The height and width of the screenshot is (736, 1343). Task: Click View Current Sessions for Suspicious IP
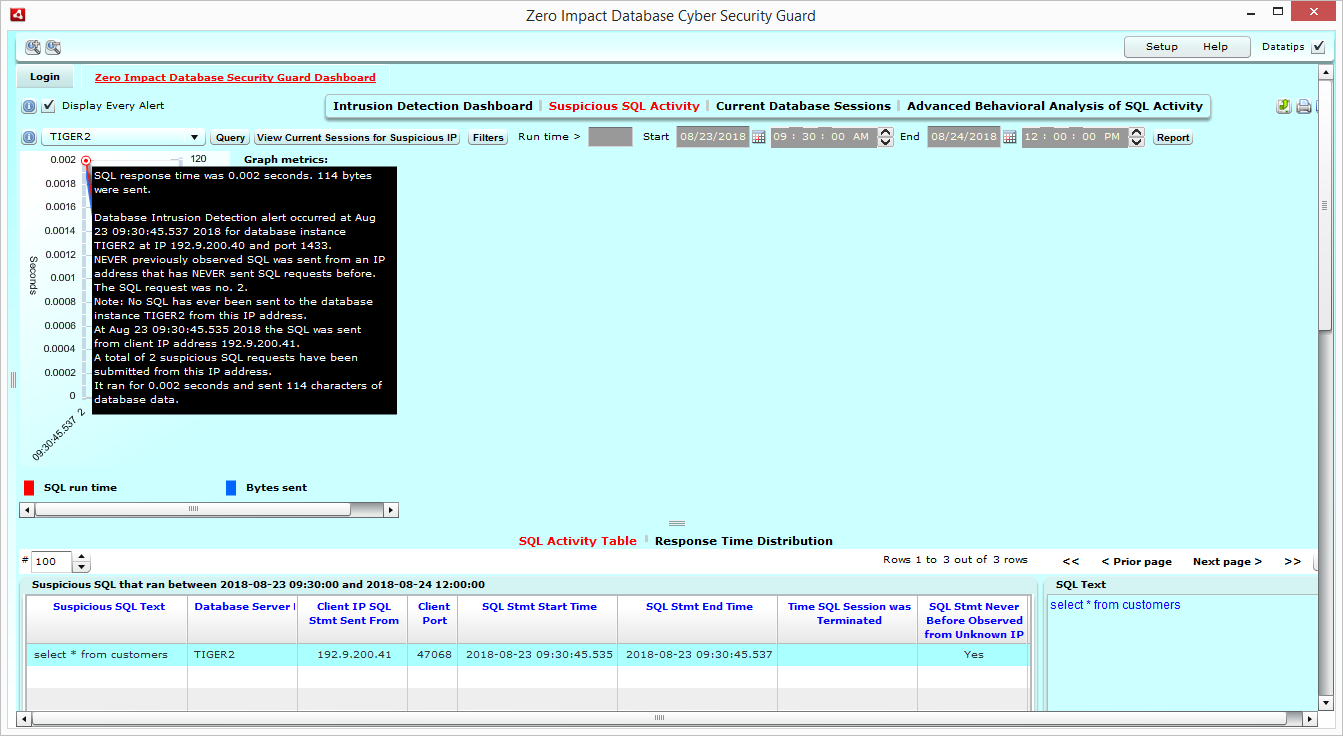click(x=357, y=138)
